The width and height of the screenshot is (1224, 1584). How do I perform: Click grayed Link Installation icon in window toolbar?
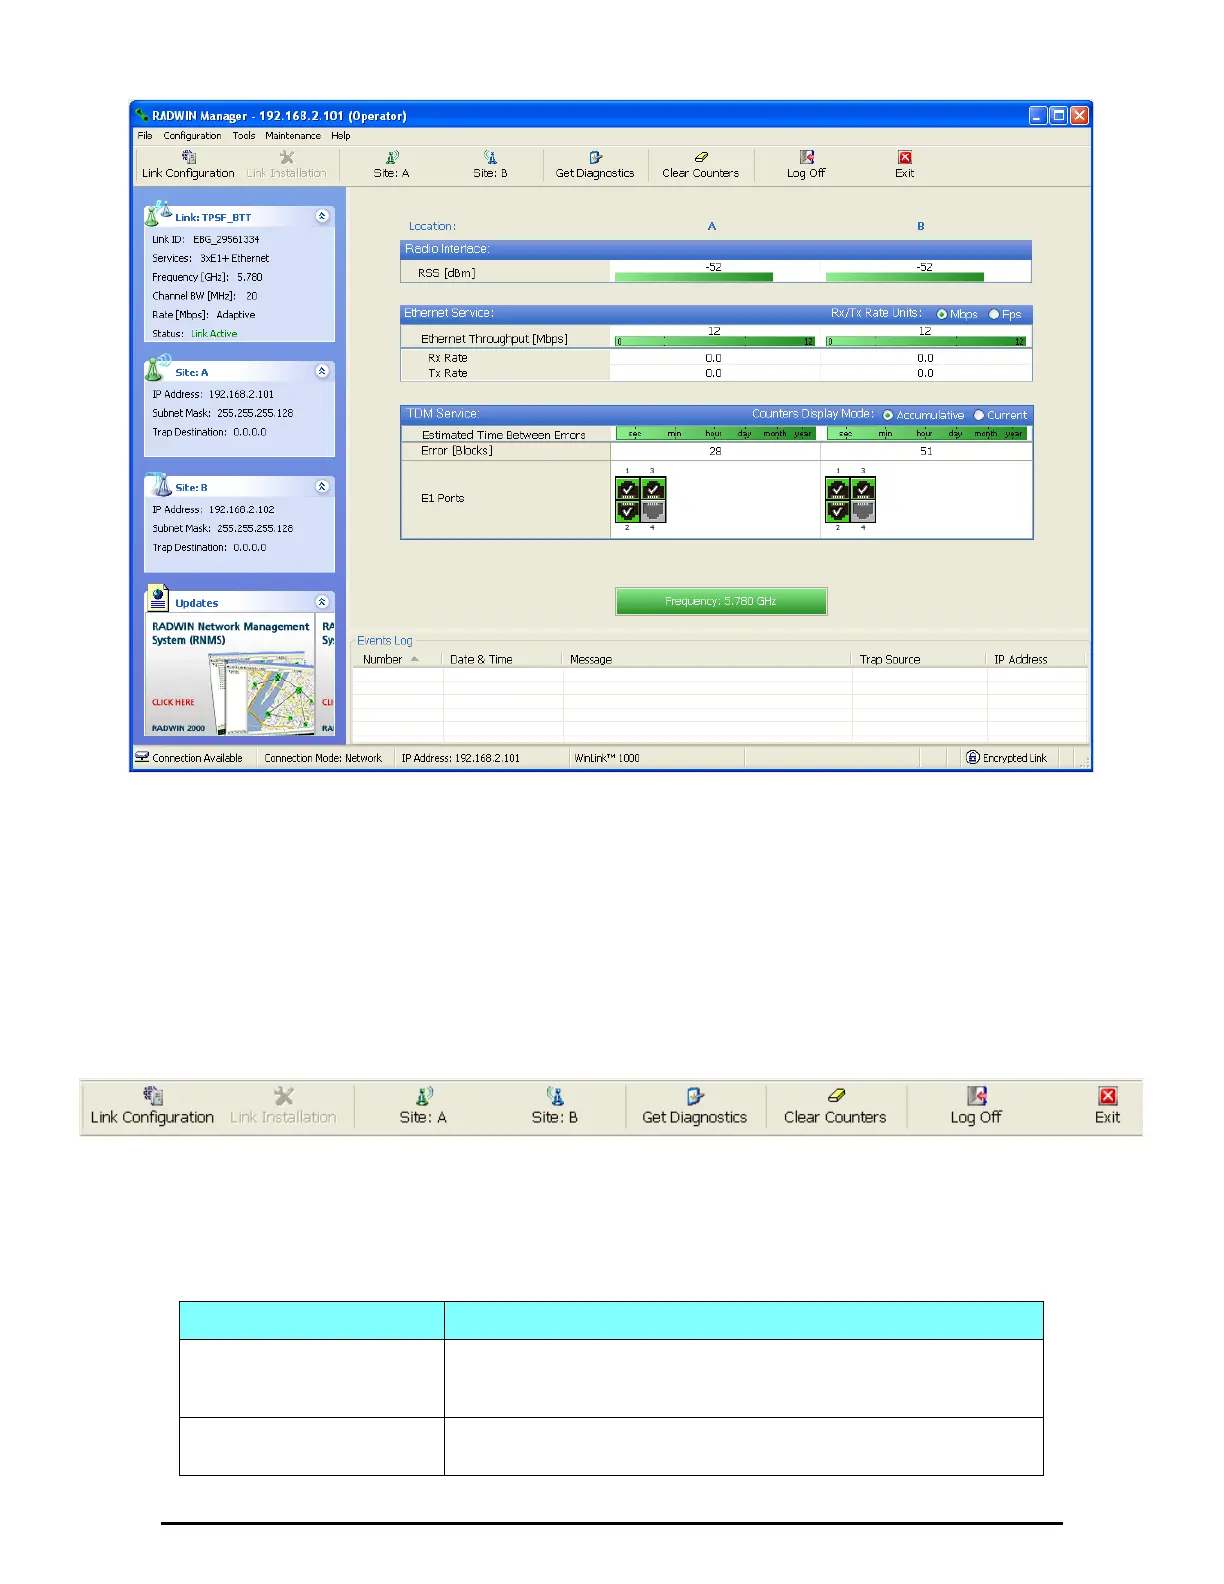(287, 157)
